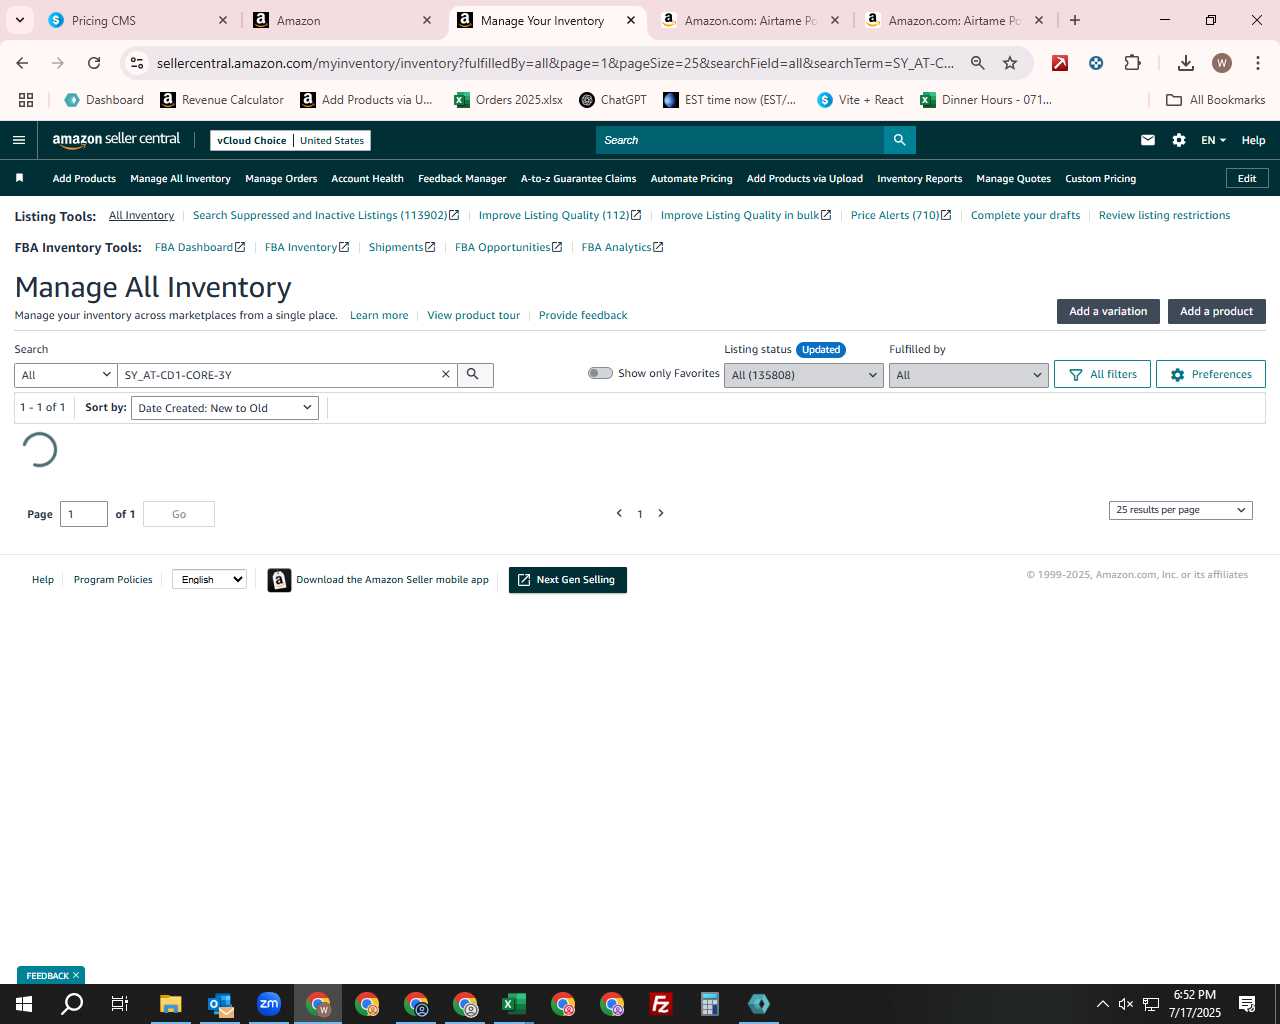Screen dimensions: 1280x1024
Task: Open File Explorer from taskbar
Action: coord(170,1004)
